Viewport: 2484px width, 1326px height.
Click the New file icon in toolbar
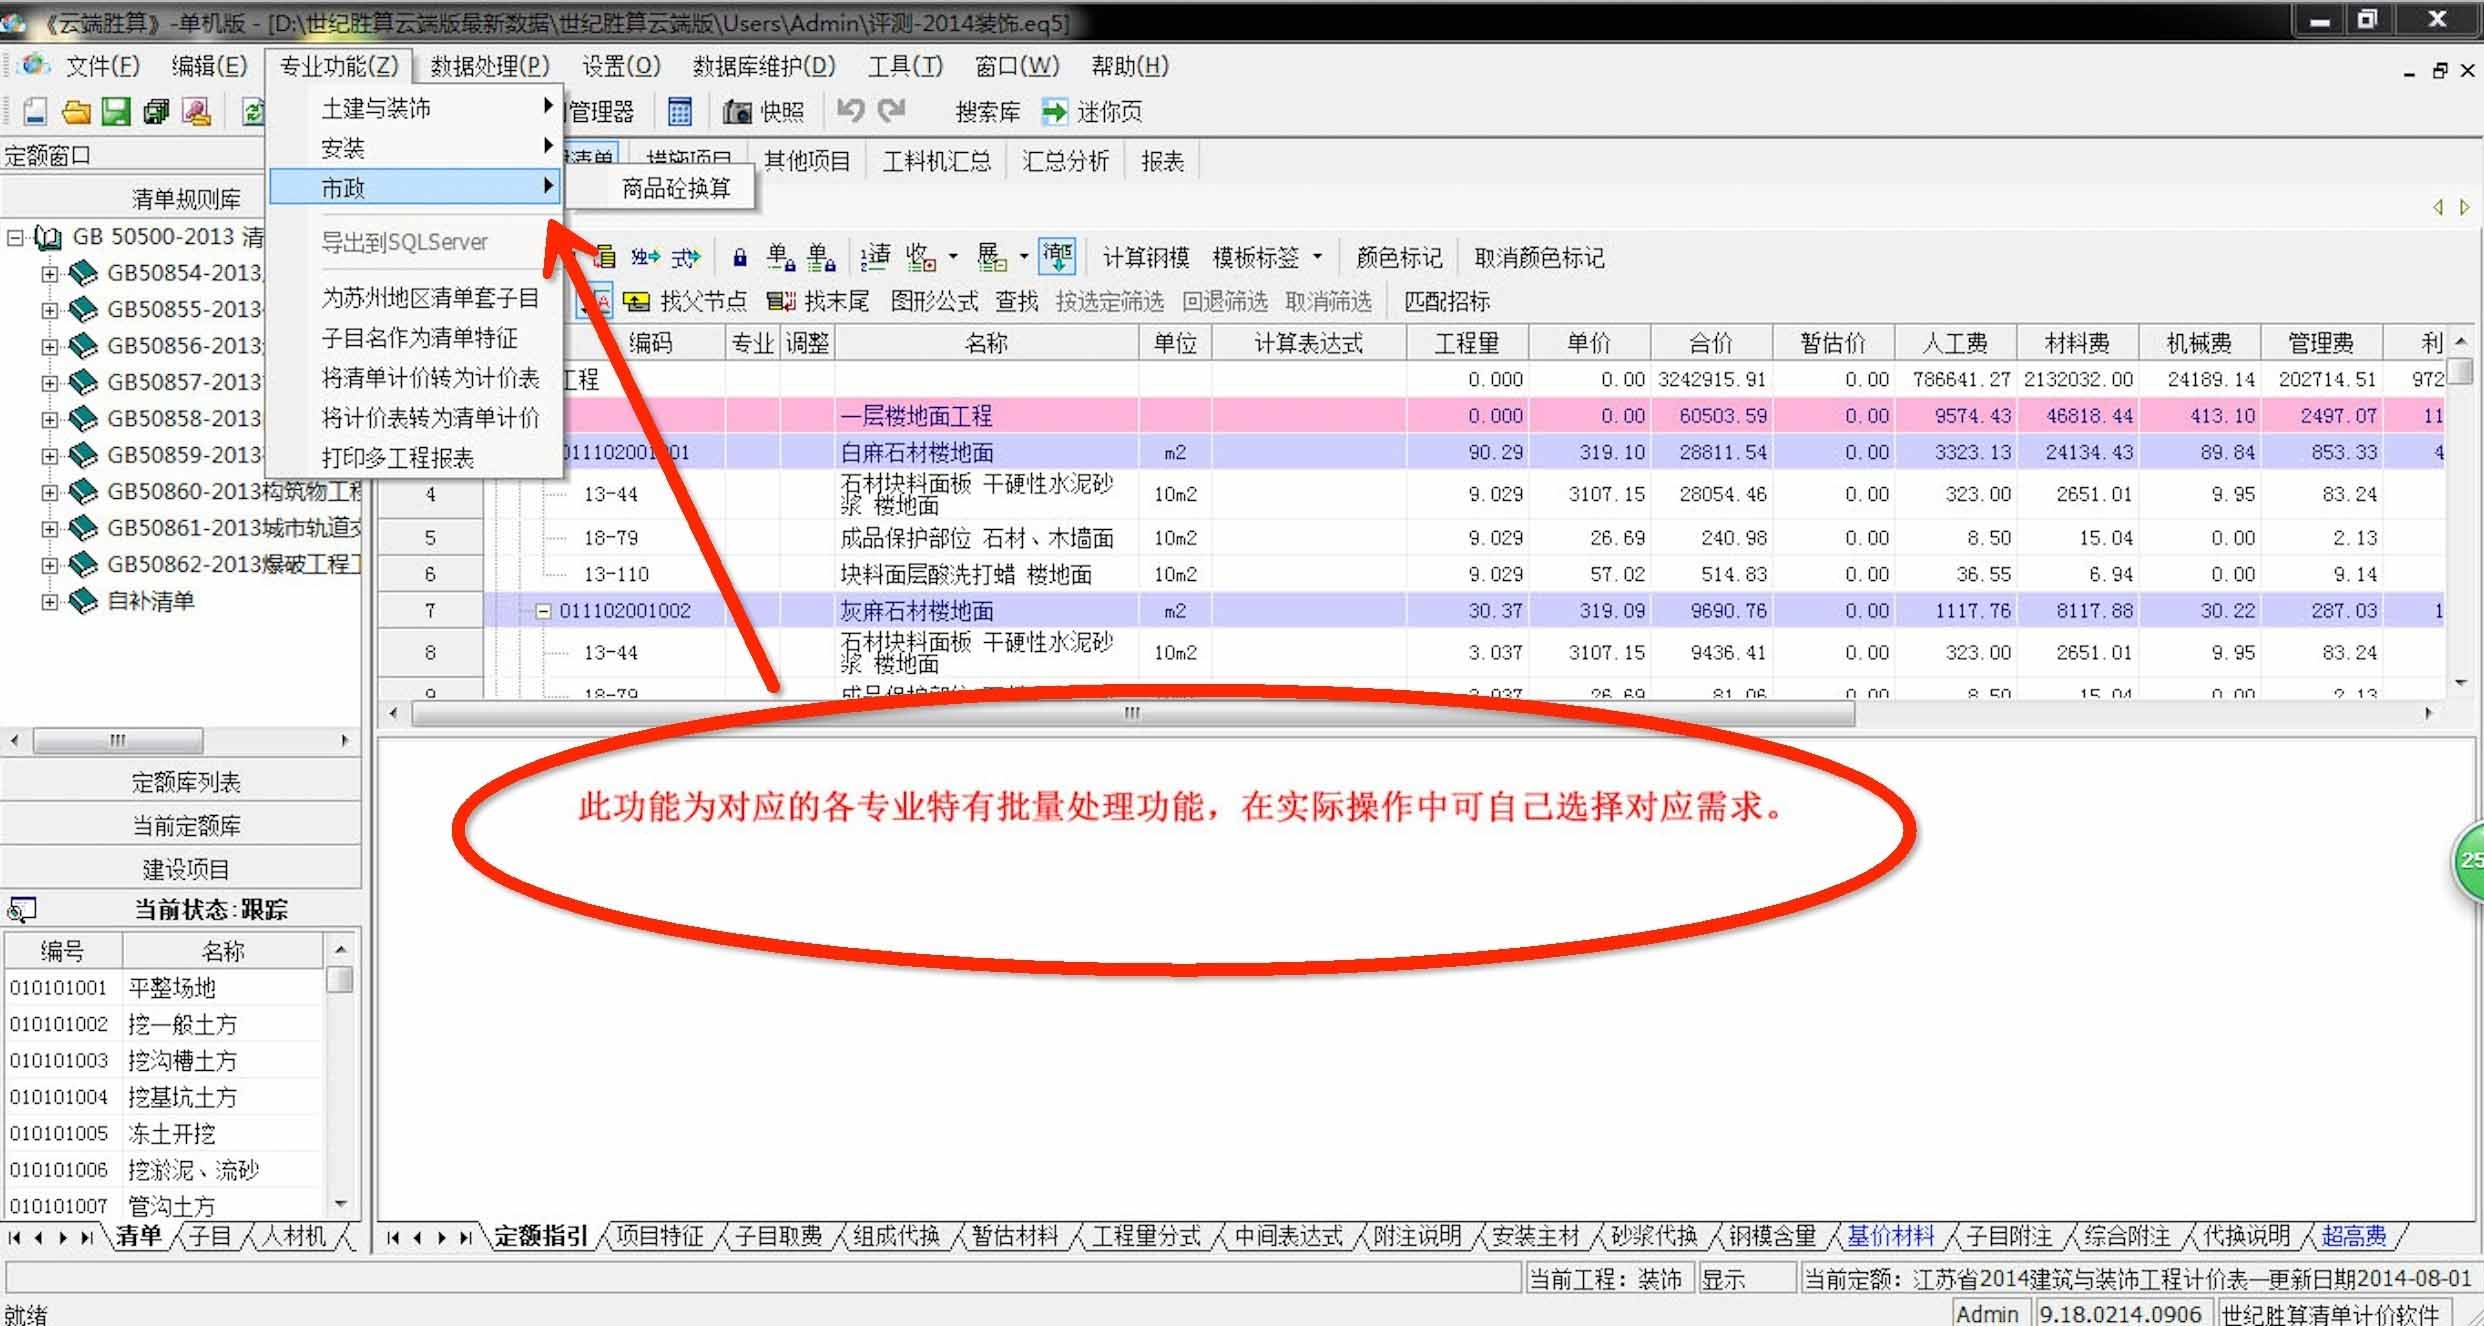(35, 111)
